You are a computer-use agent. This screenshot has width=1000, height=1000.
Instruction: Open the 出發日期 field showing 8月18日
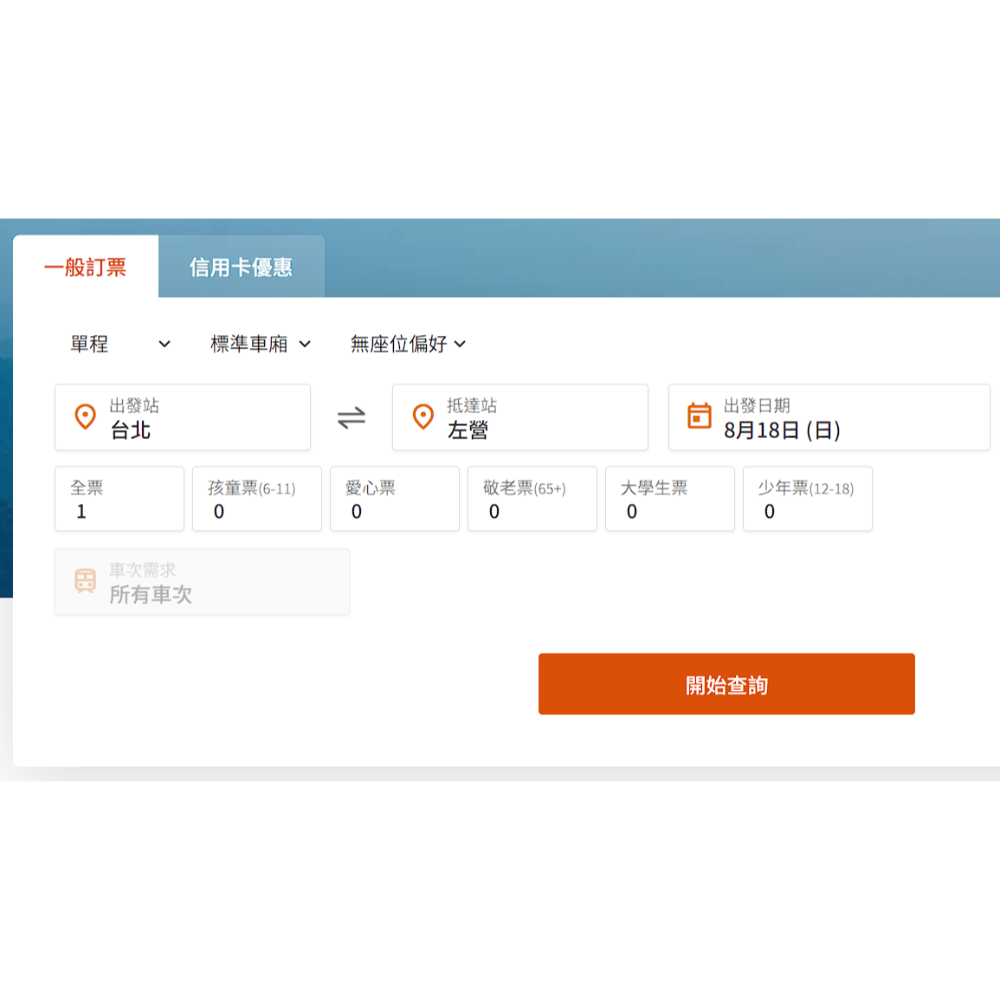pos(828,418)
